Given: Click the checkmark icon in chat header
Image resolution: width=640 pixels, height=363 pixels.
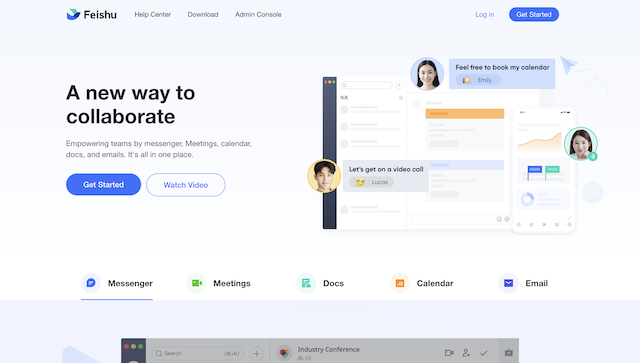Looking at the screenshot, I should point(484,353).
